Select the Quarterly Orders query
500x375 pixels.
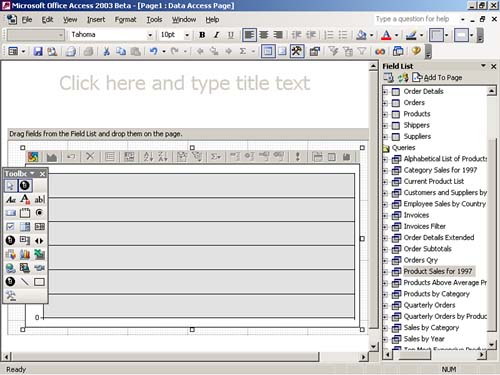click(429, 305)
